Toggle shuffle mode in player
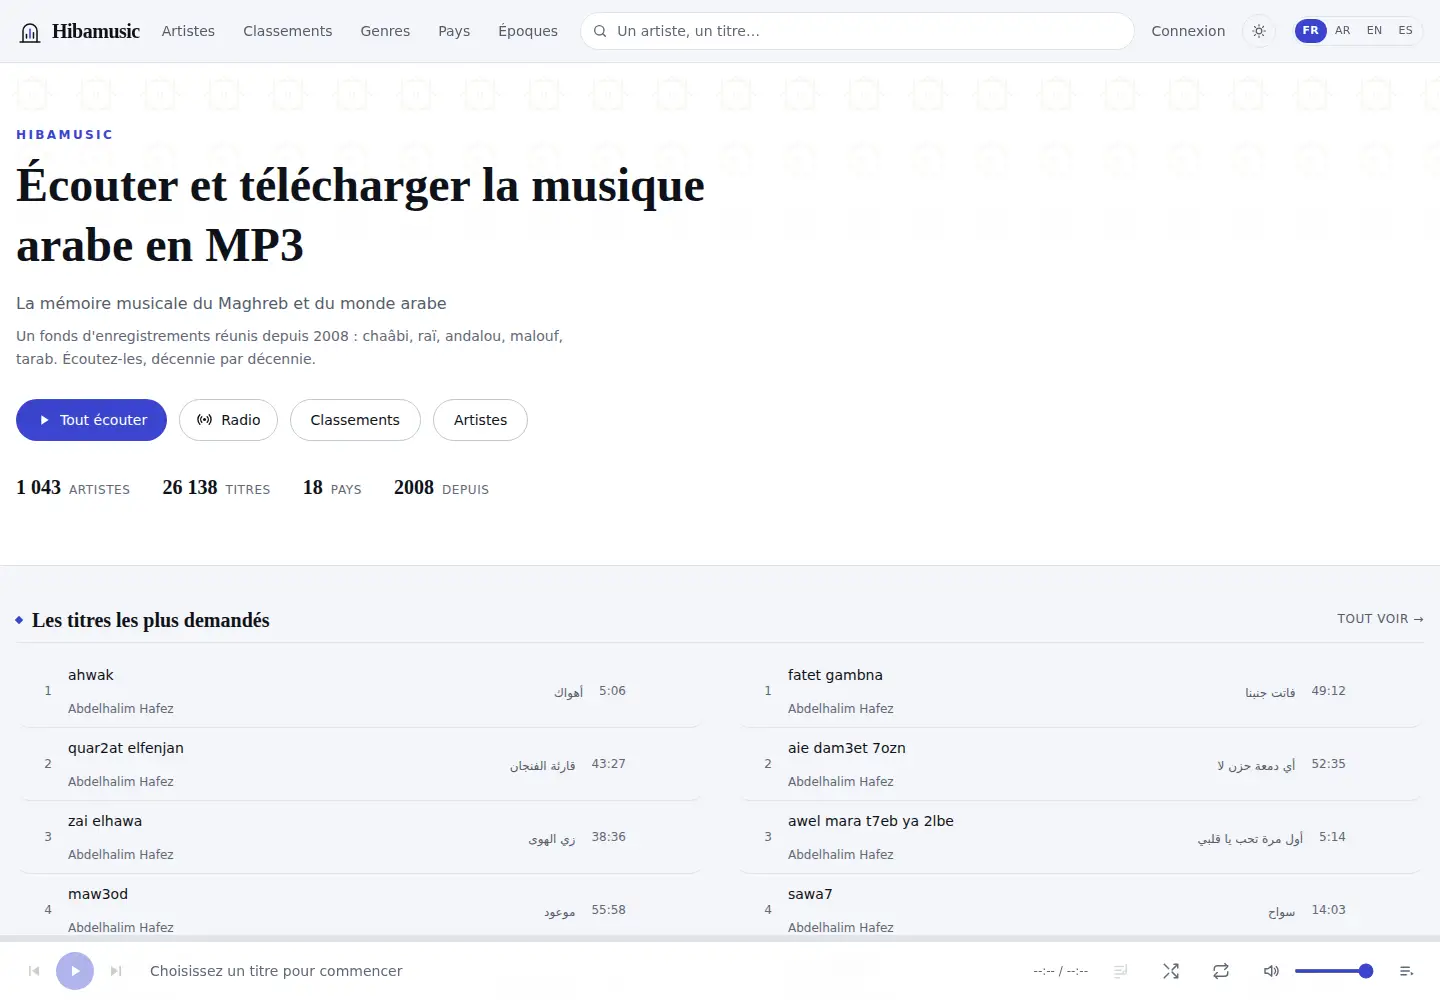Viewport: 1440px width, 1000px height. pos(1171,971)
